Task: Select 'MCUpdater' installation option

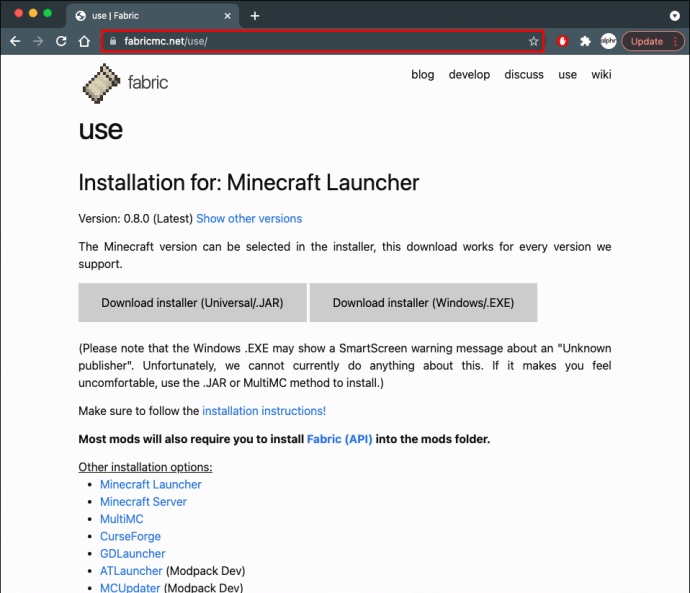Action: coord(130,588)
